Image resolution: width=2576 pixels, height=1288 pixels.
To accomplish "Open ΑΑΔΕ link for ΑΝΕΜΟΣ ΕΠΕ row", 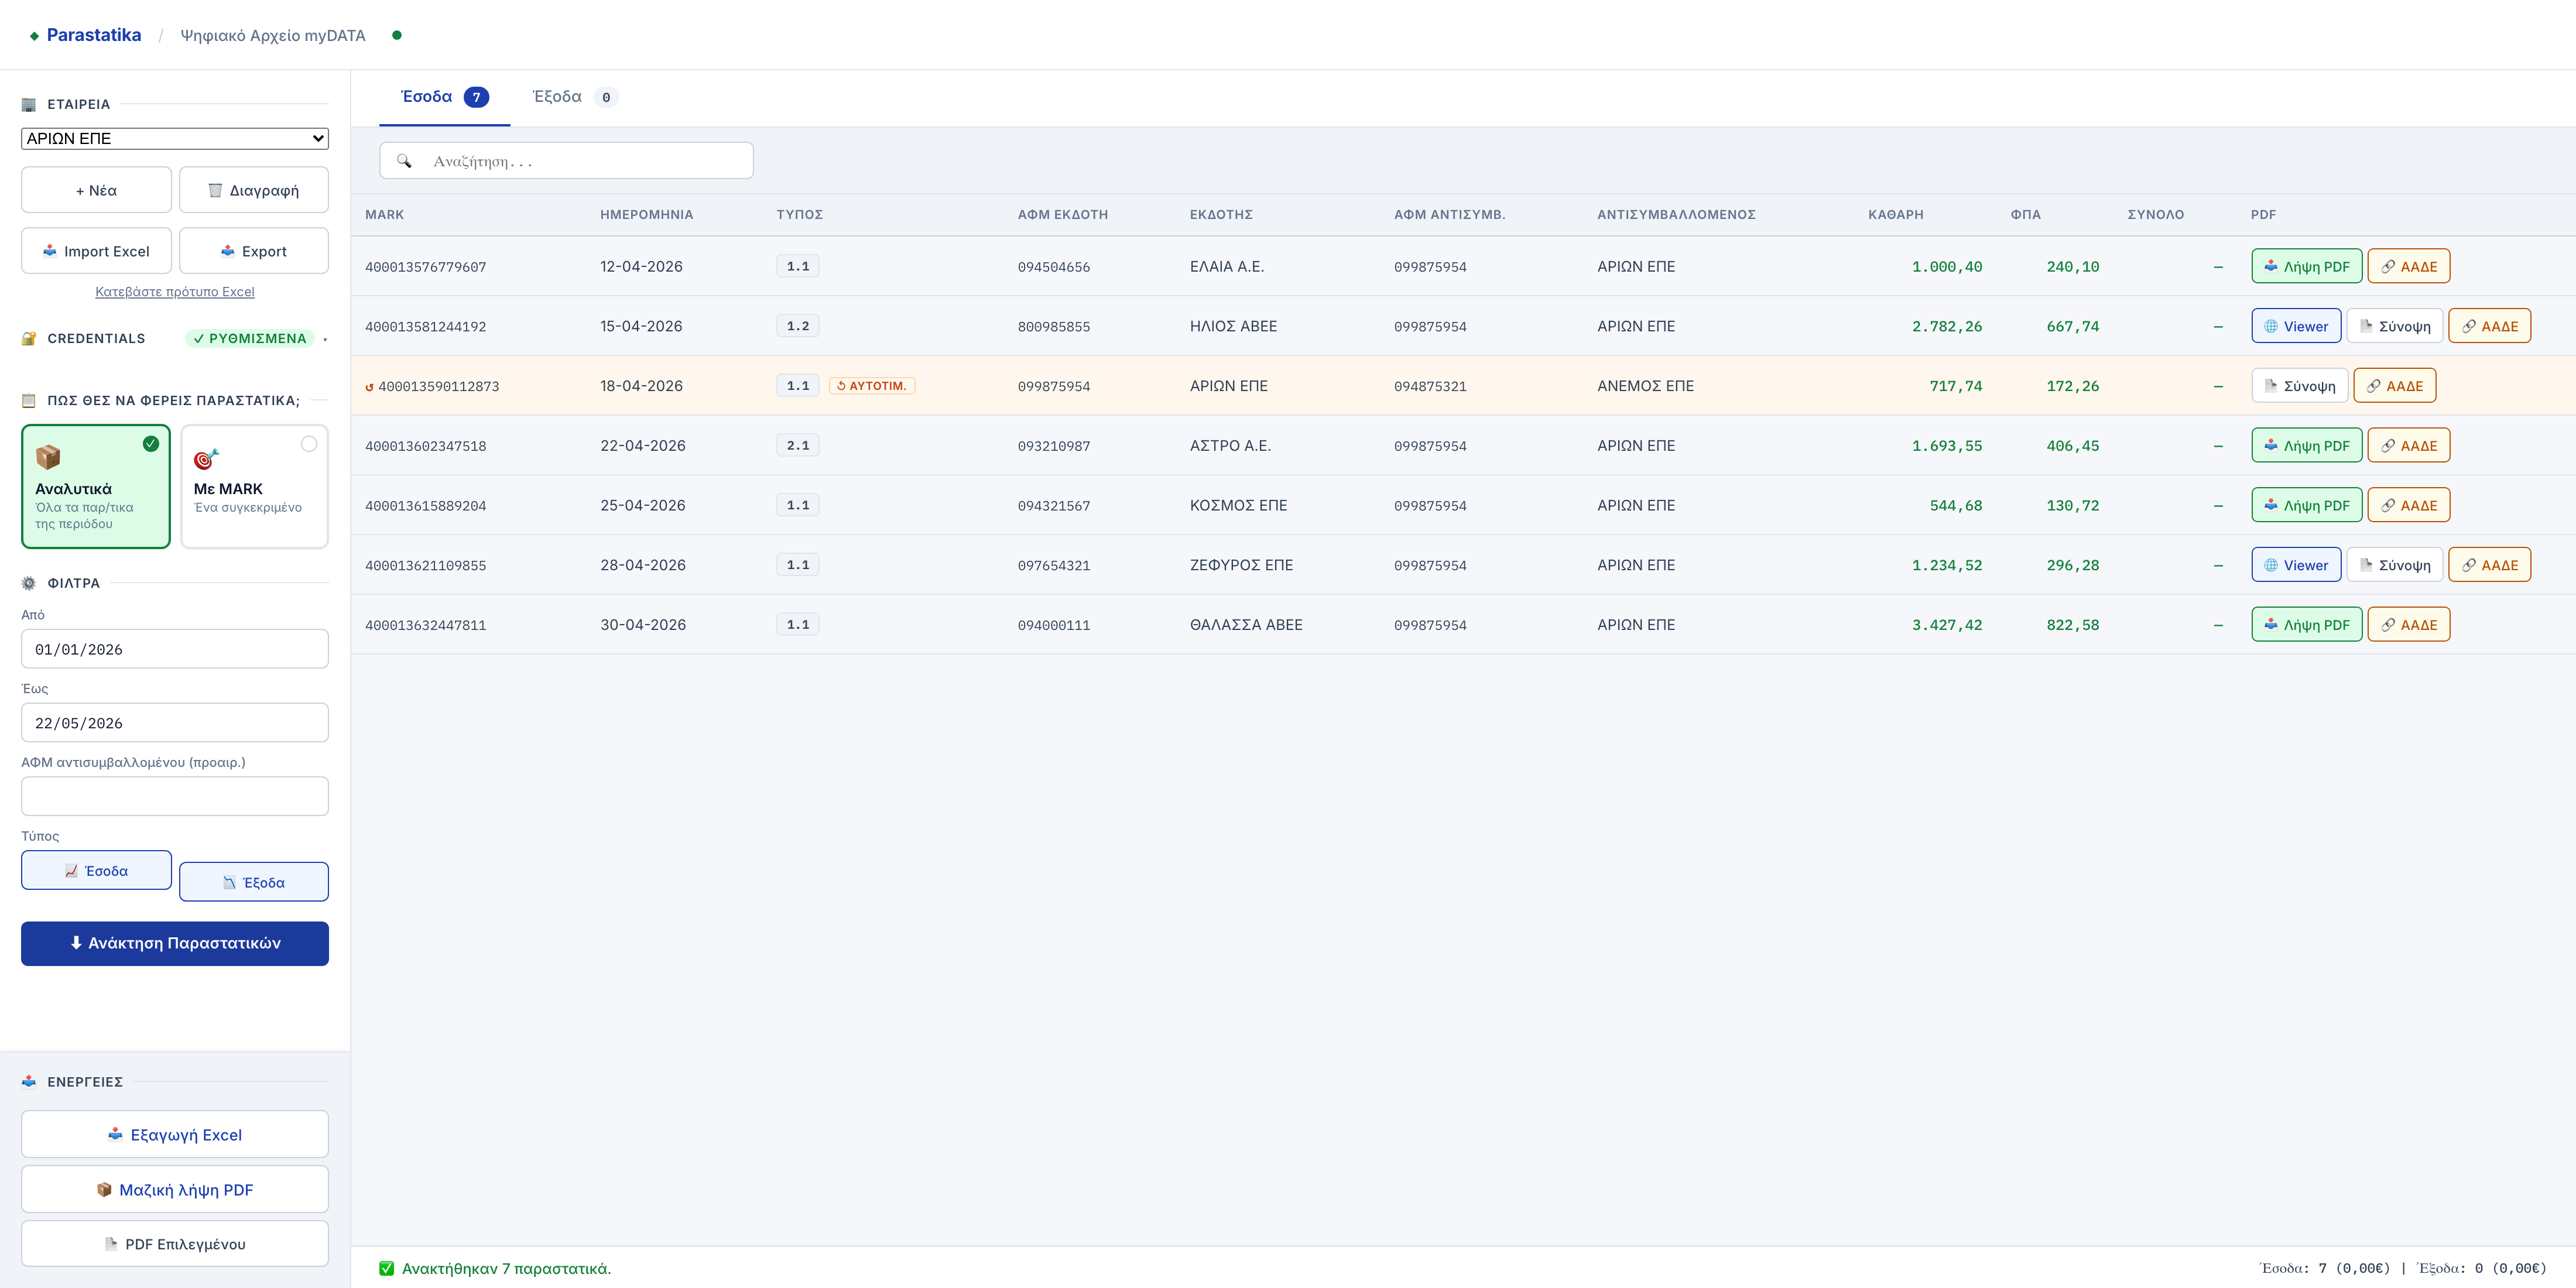I will tap(2394, 386).
